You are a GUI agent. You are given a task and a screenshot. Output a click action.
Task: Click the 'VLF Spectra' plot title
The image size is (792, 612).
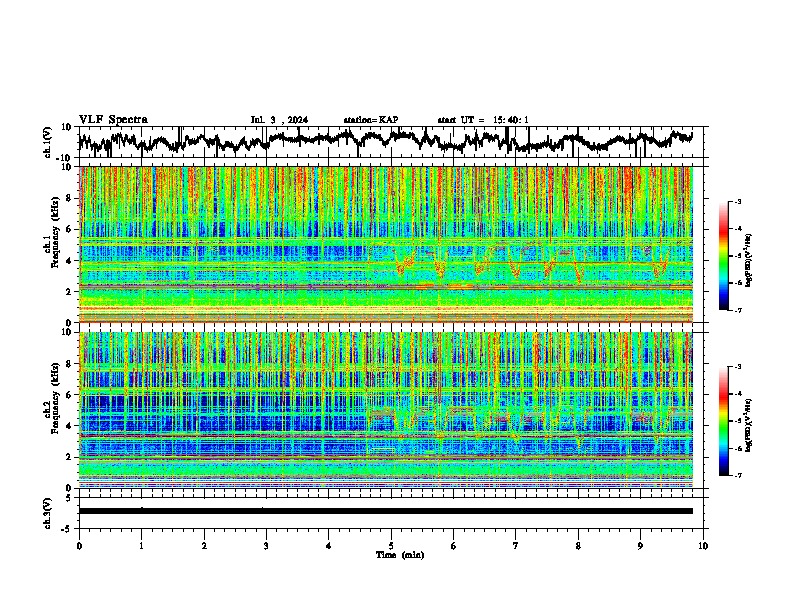point(114,120)
